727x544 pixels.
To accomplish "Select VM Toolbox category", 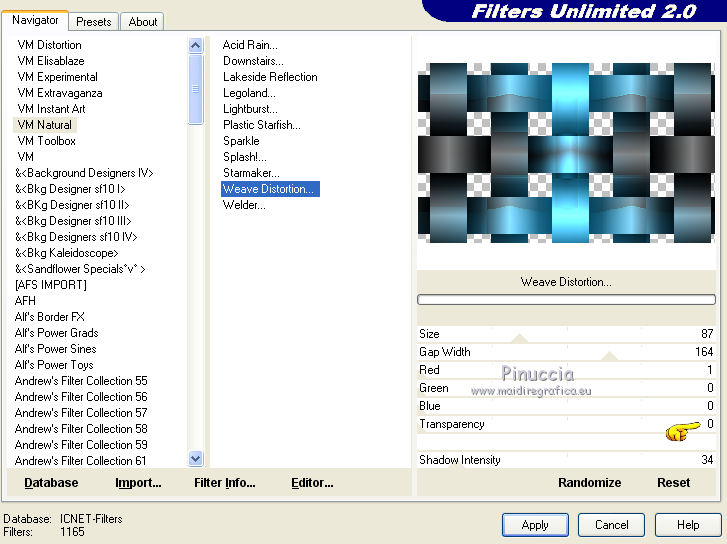I will coord(46,141).
